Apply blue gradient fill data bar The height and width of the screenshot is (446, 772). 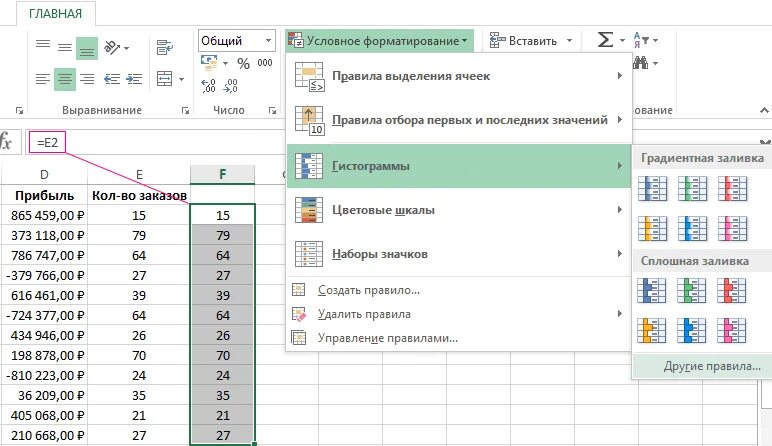pyautogui.click(x=652, y=189)
